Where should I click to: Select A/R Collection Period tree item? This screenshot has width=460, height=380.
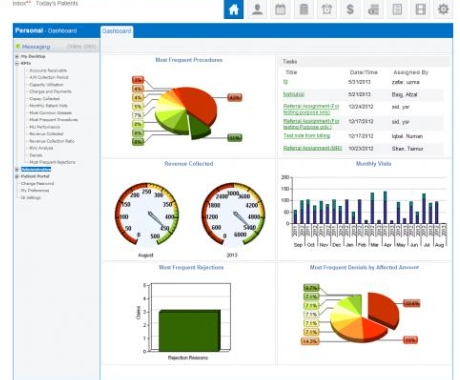coord(49,77)
